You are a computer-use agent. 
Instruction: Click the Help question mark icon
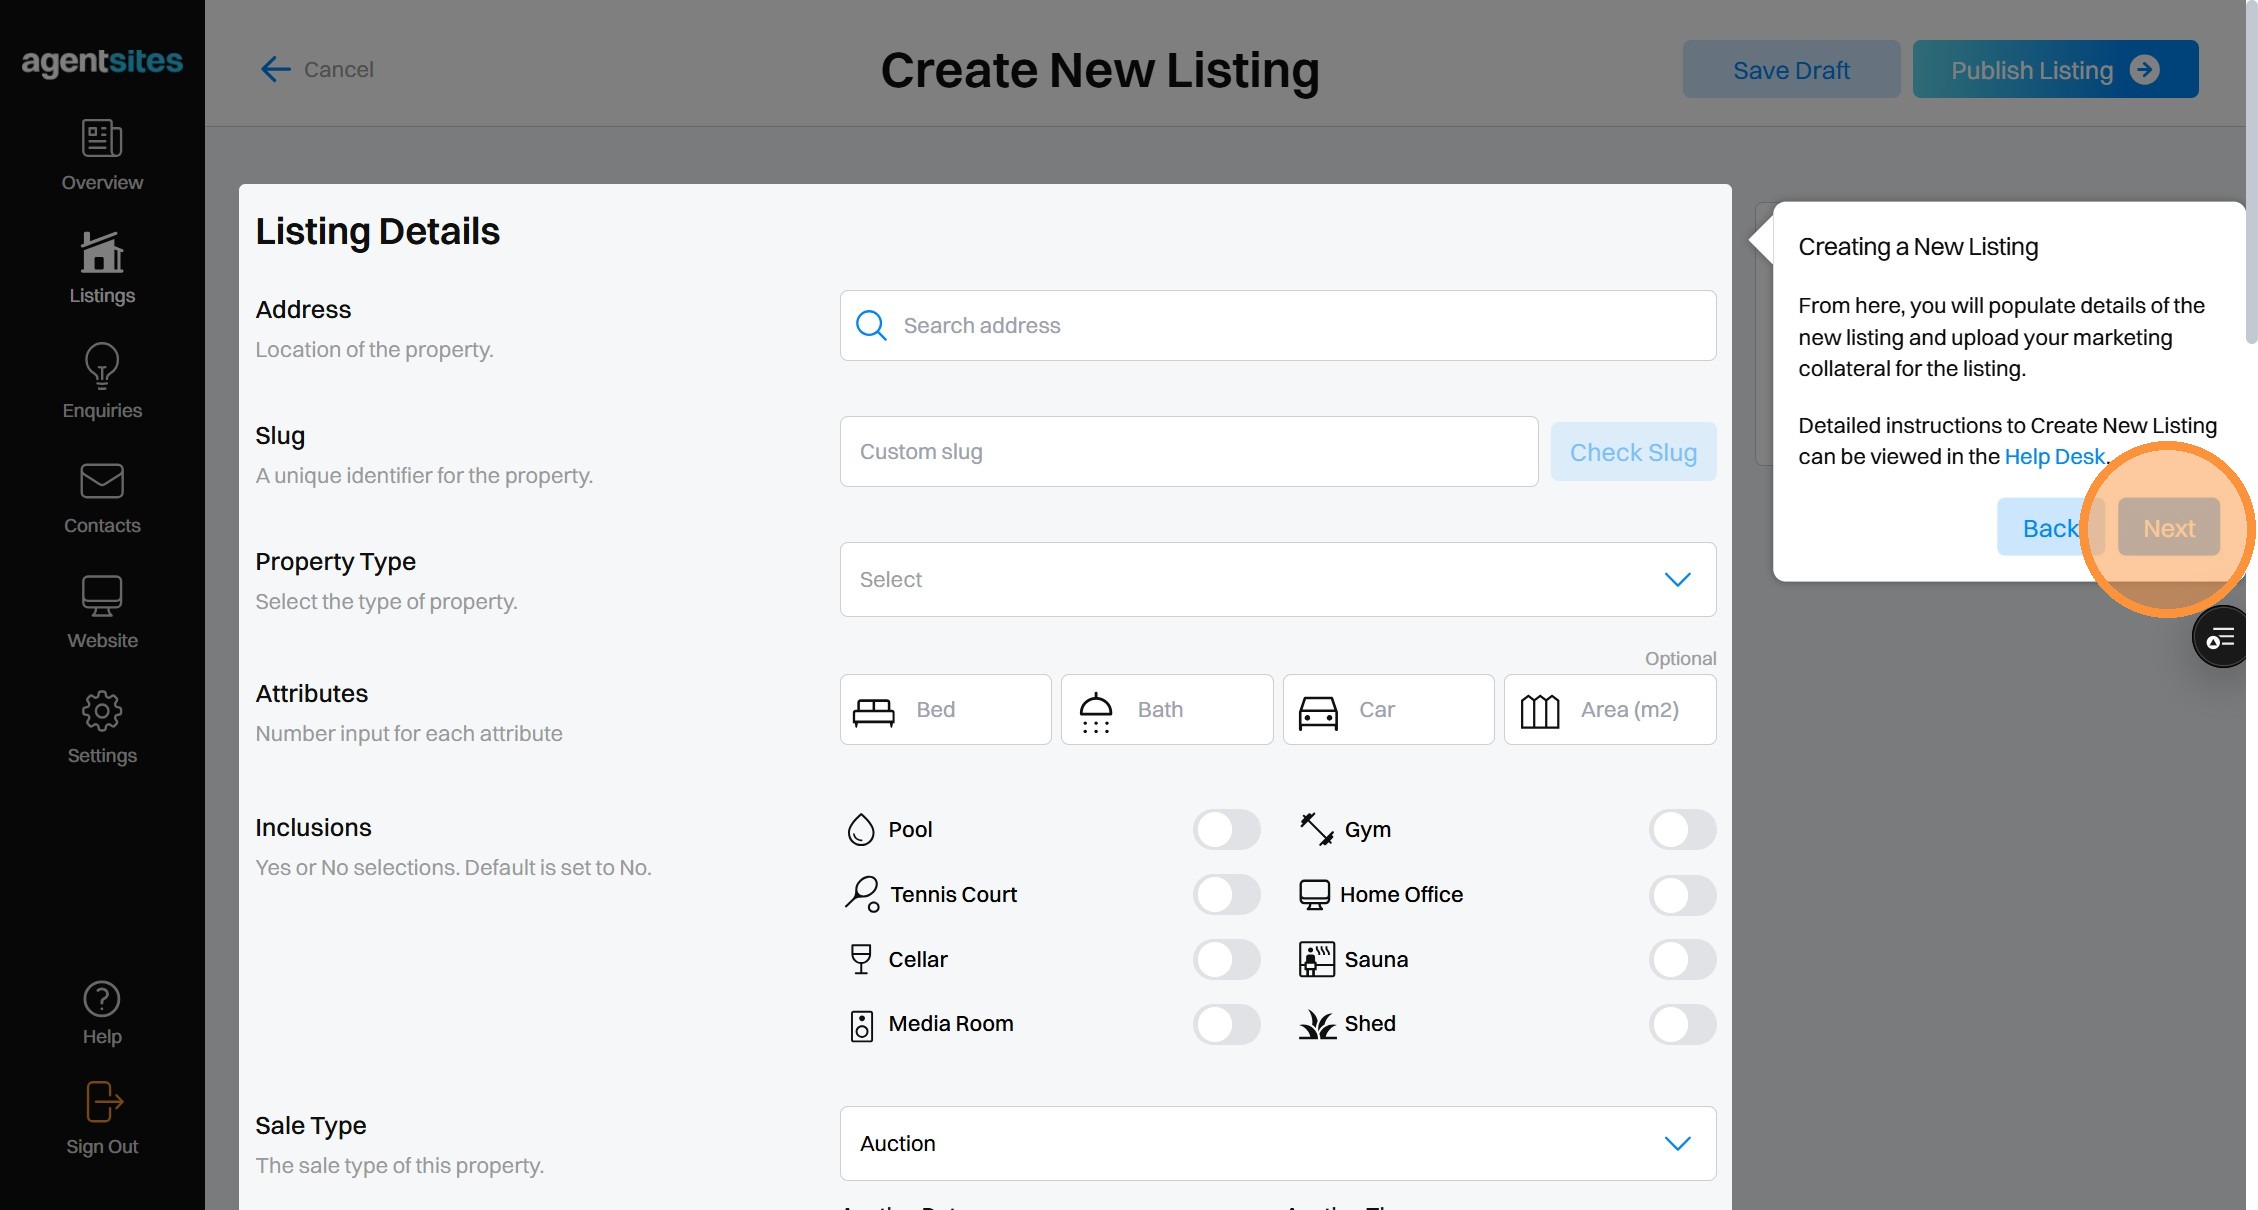[102, 999]
